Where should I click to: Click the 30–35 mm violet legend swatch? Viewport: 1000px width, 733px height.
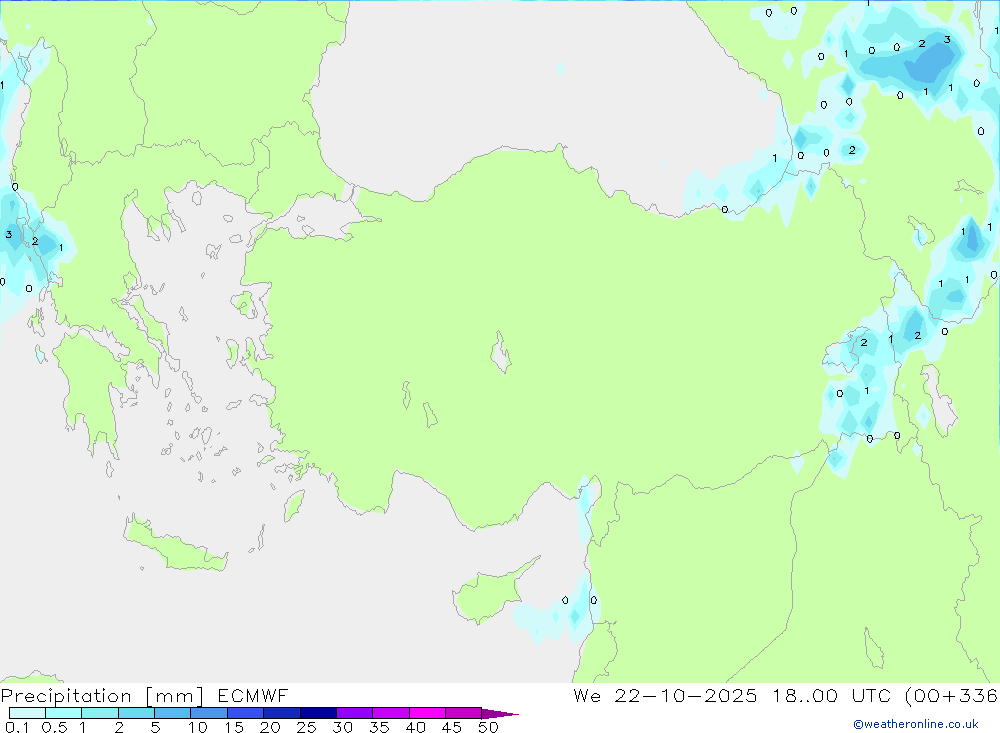pyautogui.click(x=355, y=713)
